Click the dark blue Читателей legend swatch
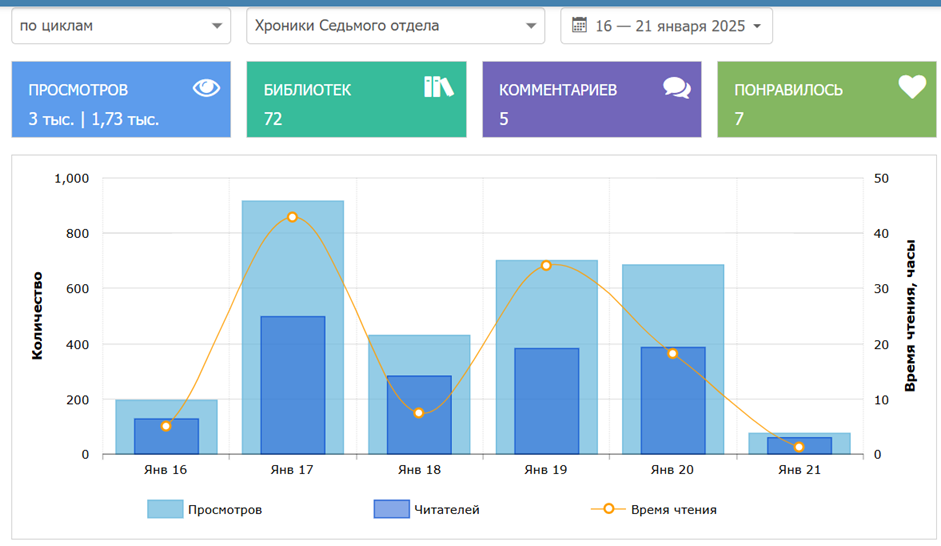 (x=391, y=509)
